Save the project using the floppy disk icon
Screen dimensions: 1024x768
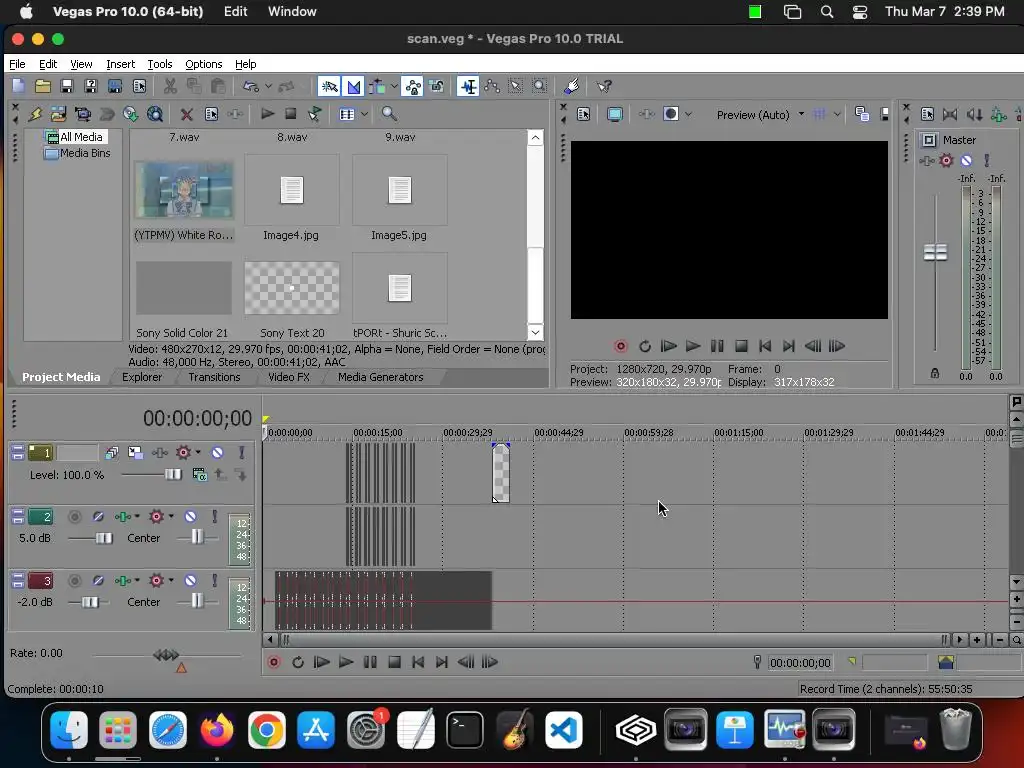click(66, 86)
